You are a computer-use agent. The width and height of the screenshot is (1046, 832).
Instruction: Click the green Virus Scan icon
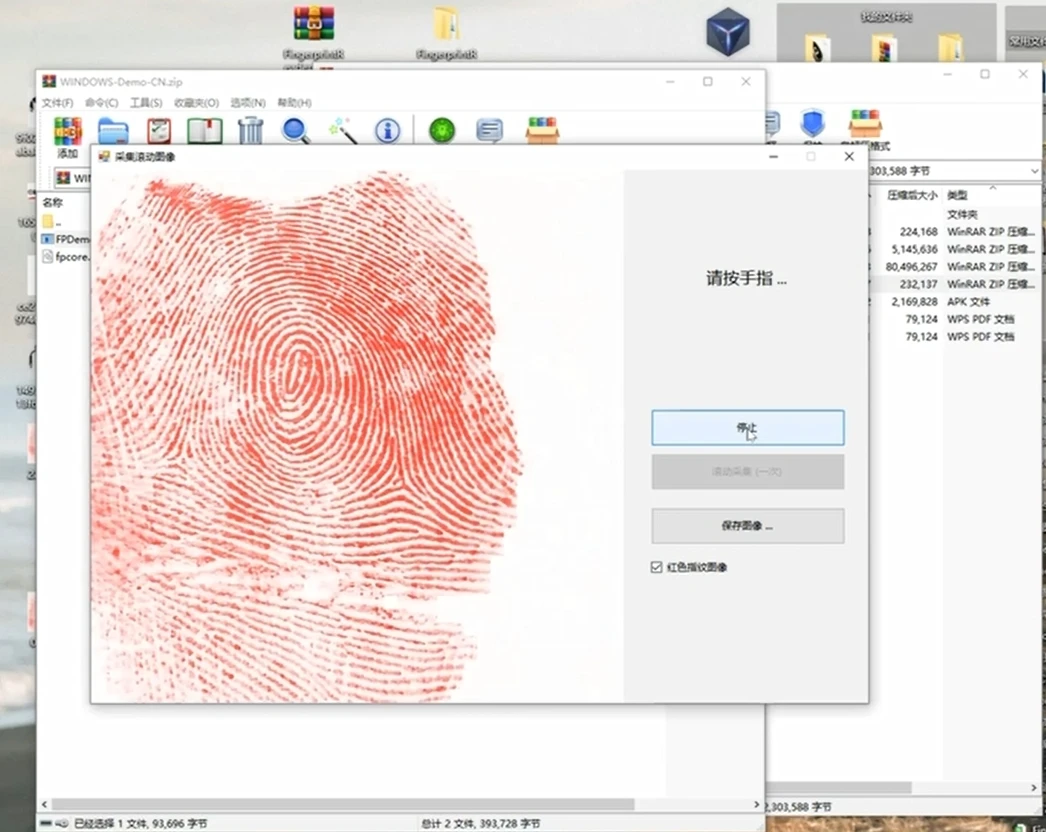[442, 130]
